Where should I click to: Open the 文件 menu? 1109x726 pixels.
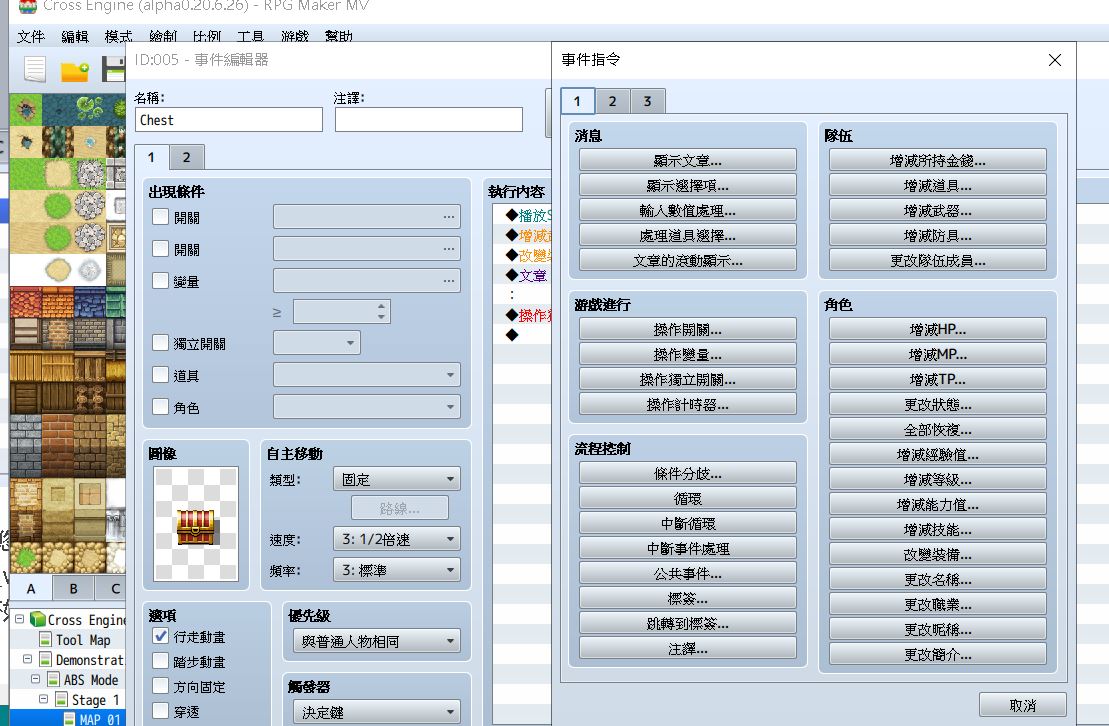30,36
